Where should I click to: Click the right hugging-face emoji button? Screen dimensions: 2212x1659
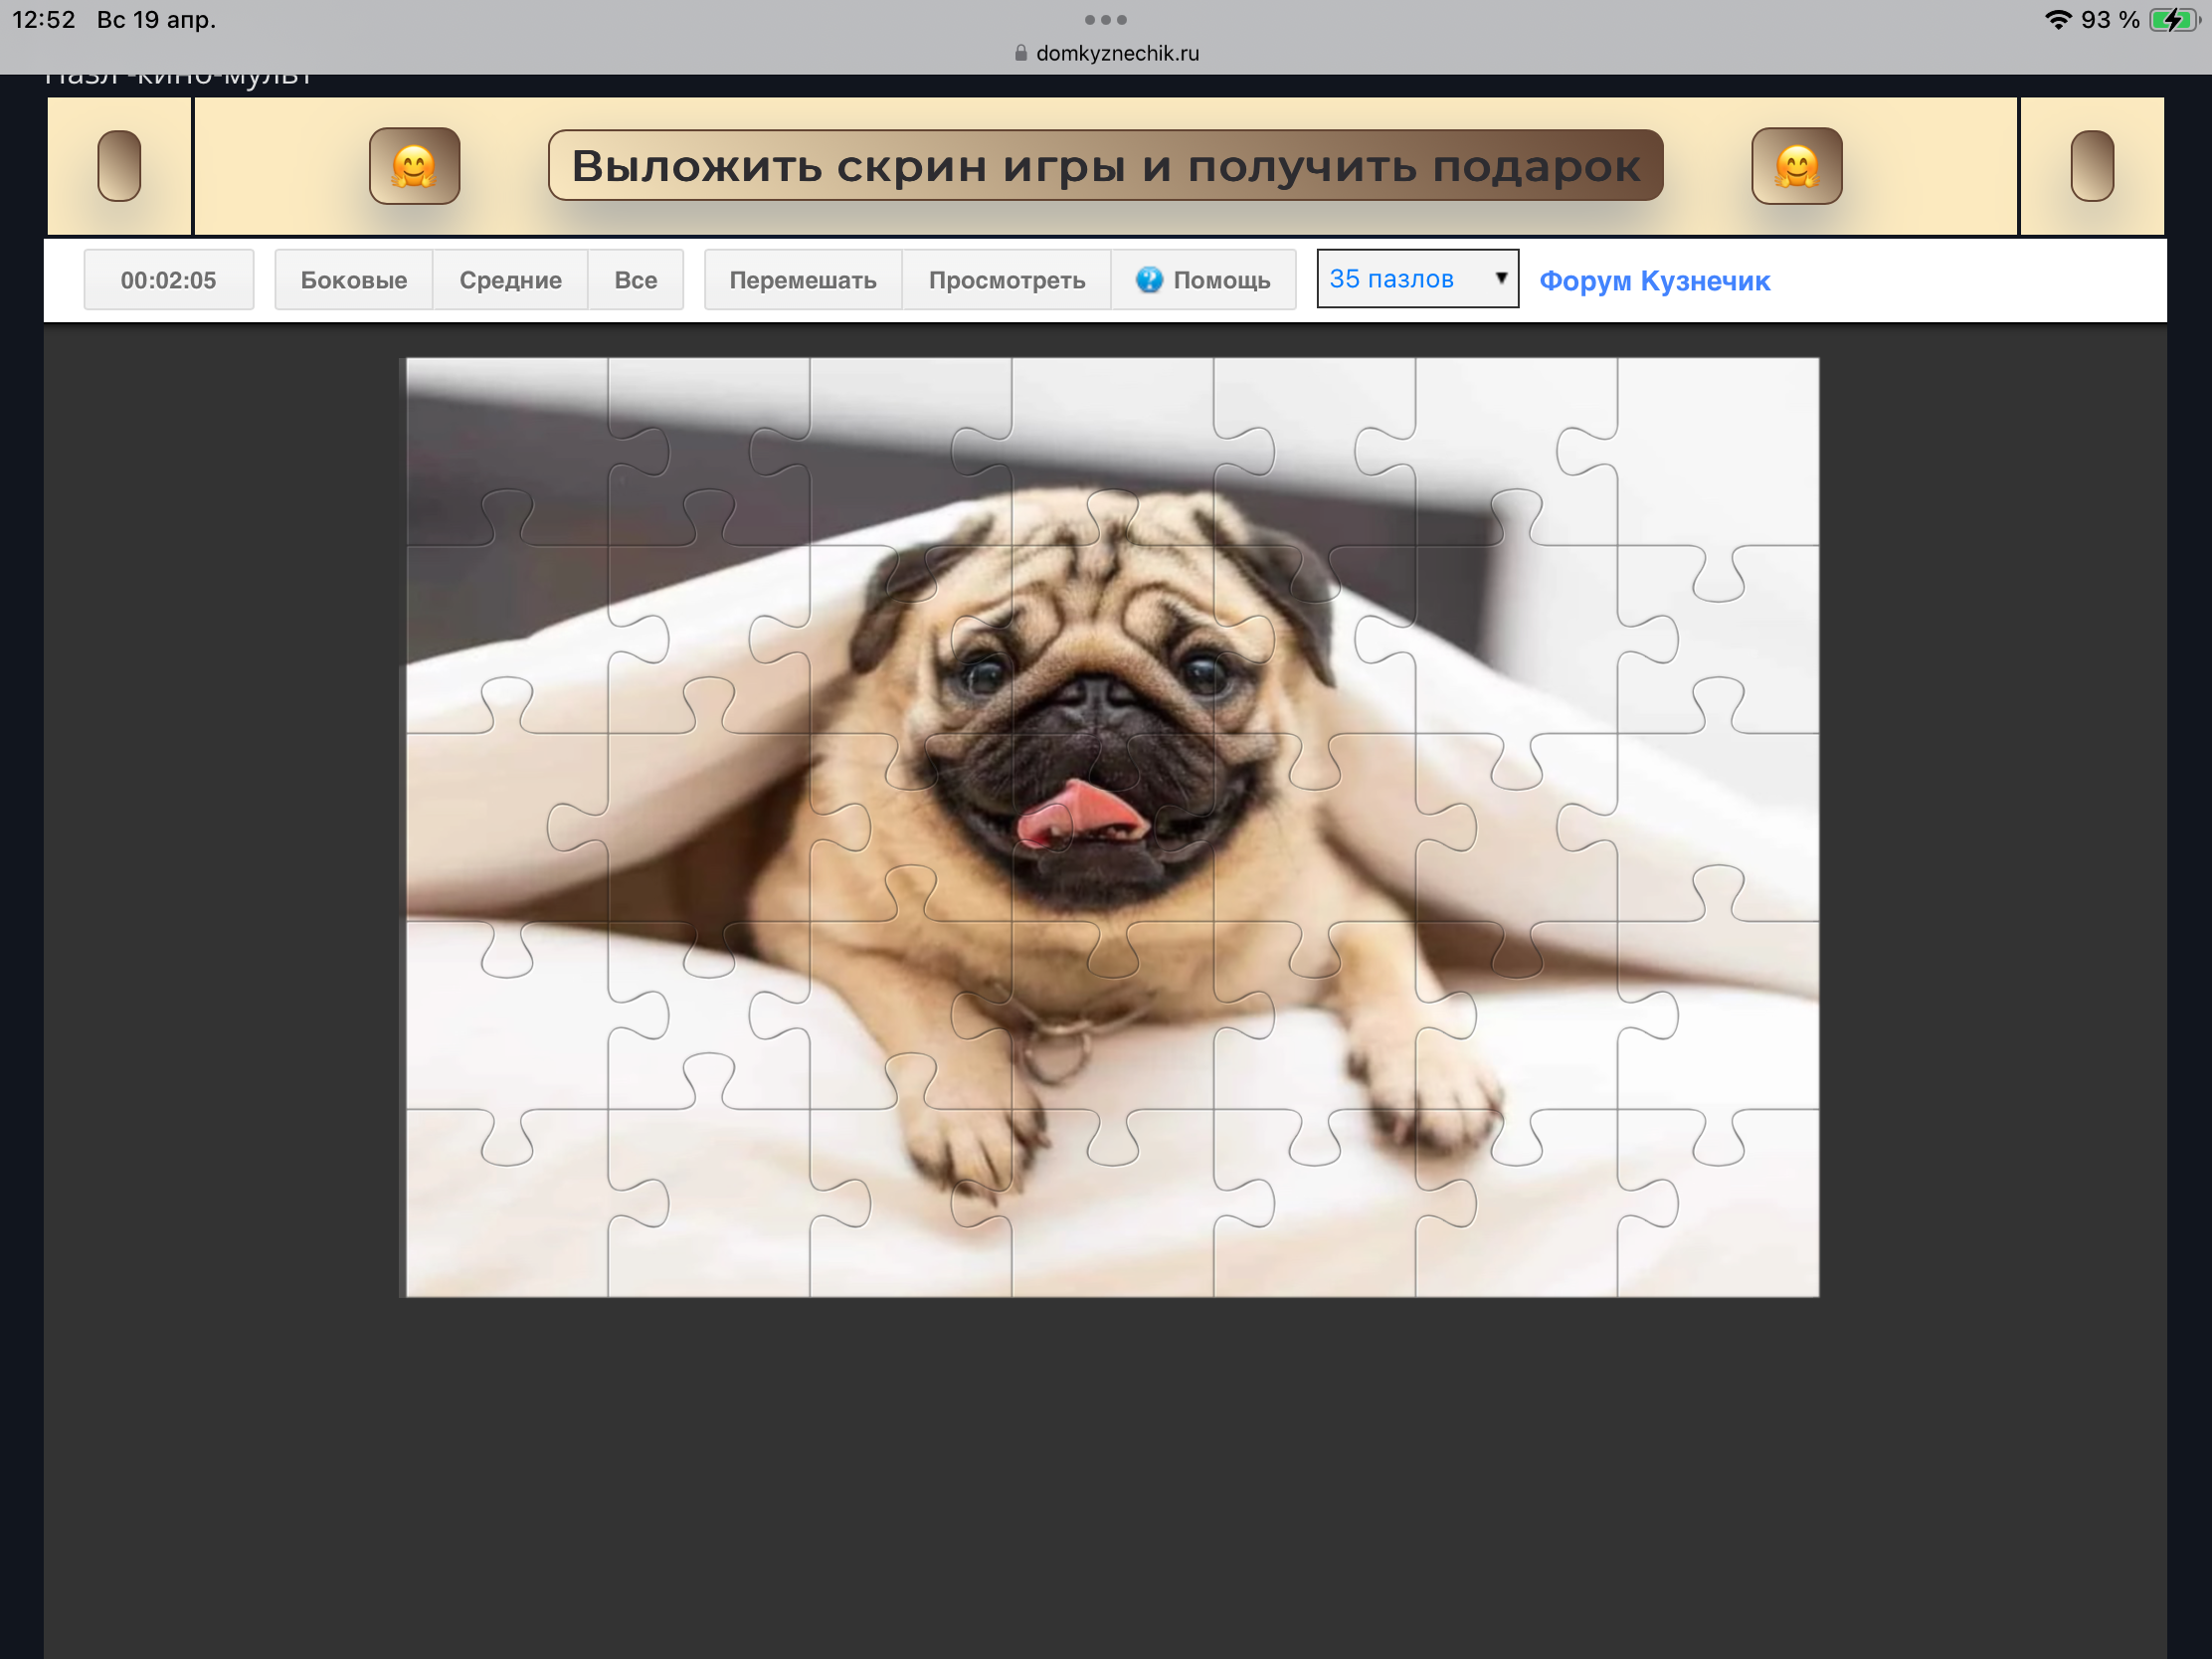[x=1796, y=166]
